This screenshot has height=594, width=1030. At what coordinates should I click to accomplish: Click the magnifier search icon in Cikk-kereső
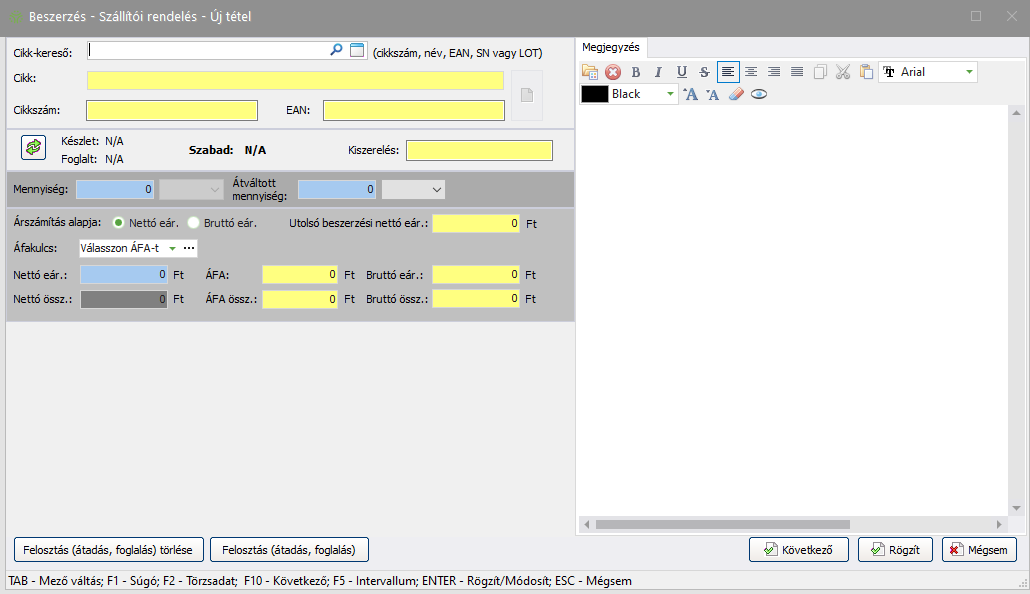[336, 50]
